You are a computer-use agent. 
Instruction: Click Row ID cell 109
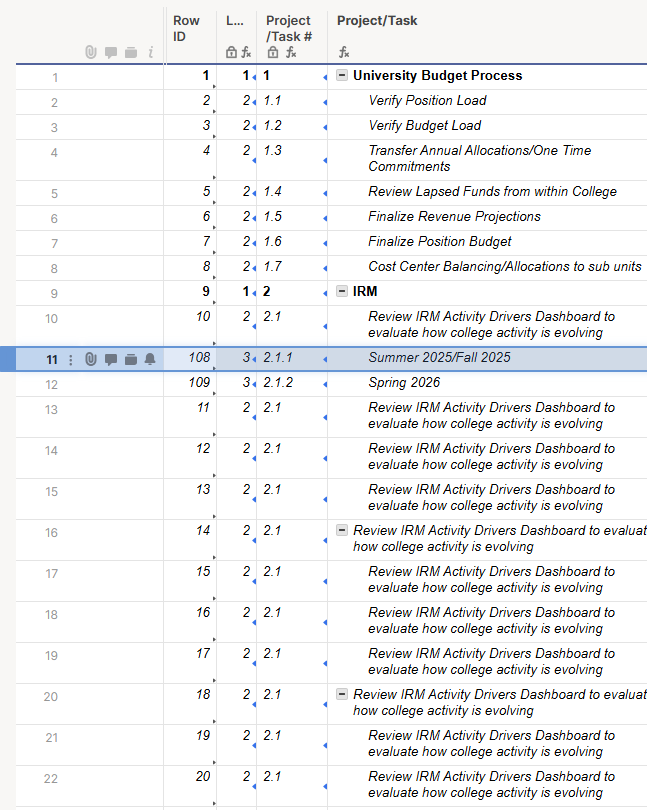[190, 384]
